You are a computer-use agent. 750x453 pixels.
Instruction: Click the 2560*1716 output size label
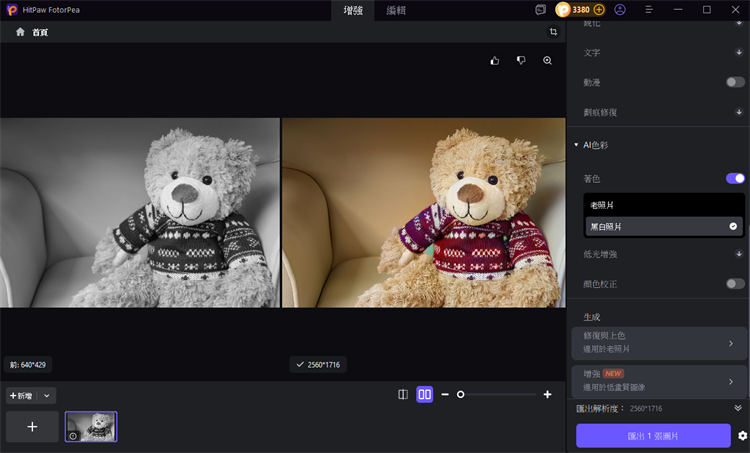pos(318,365)
